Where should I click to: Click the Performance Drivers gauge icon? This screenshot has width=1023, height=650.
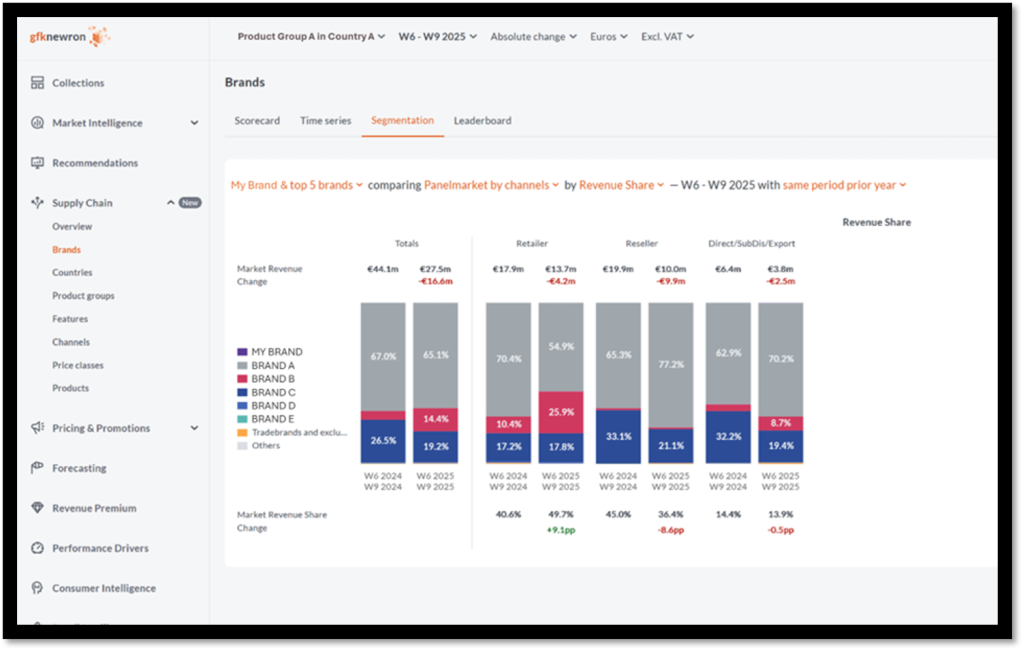[x=37, y=548]
